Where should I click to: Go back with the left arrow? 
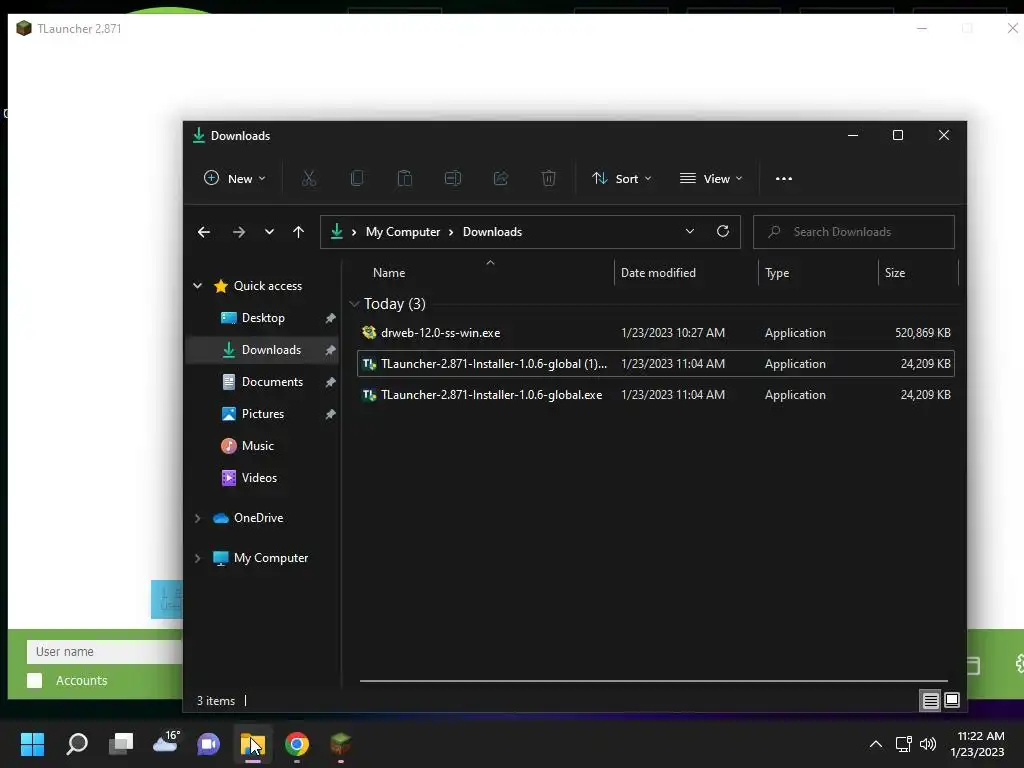point(204,232)
